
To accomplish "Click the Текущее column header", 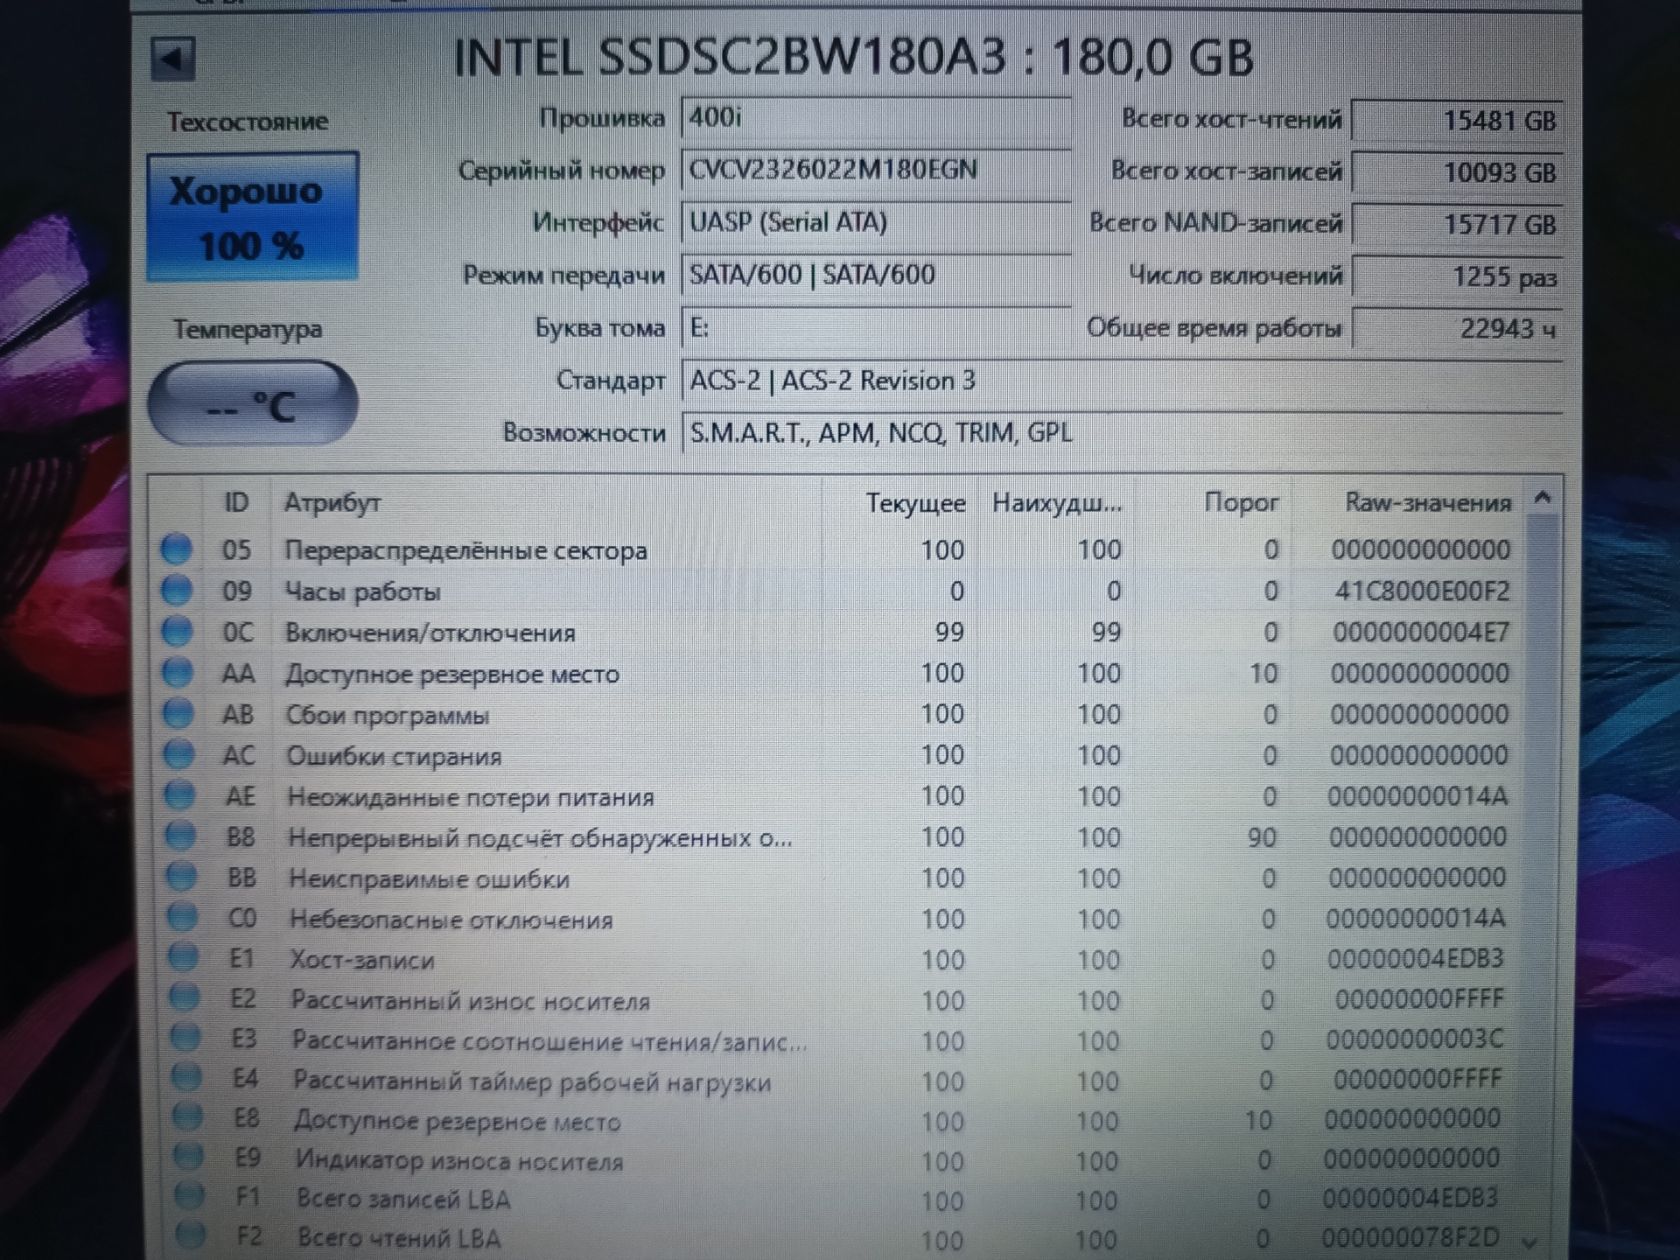I will pyautogui.click(x=915, y=503).
